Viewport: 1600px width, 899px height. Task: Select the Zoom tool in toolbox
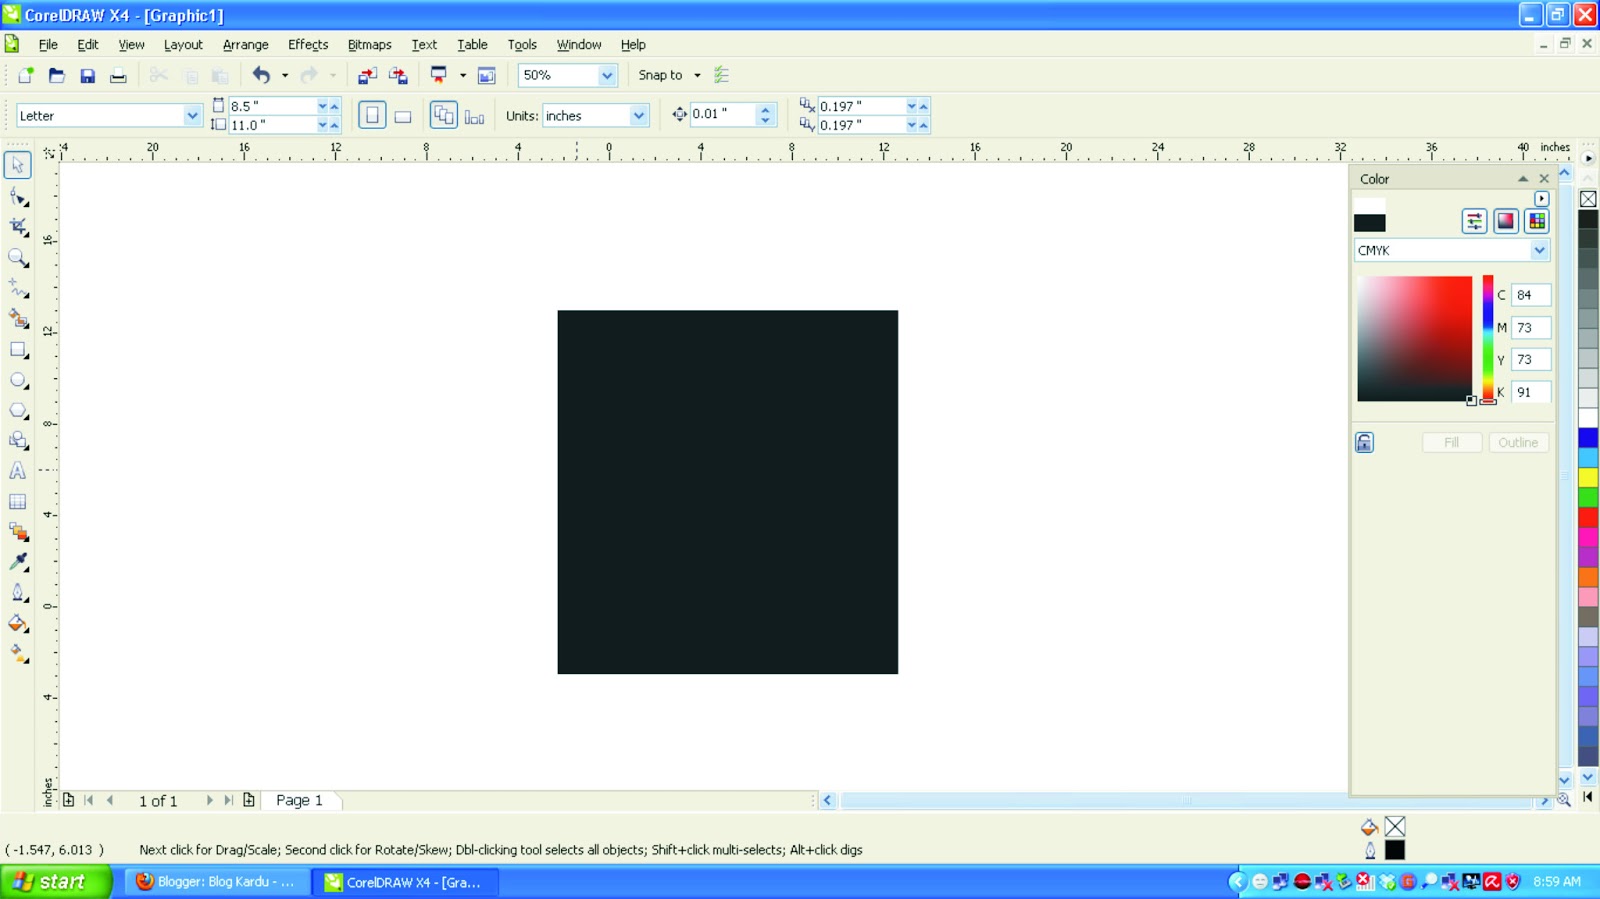(18, 258)
